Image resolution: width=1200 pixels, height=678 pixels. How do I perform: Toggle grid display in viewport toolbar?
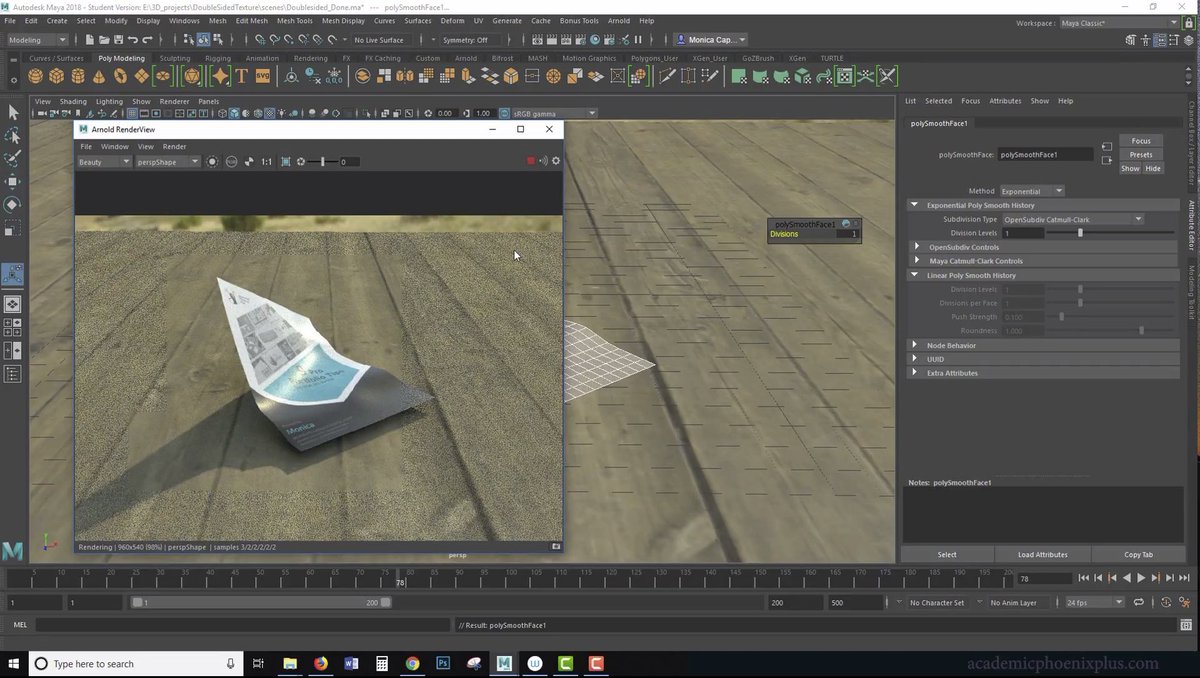coord(132,113)
